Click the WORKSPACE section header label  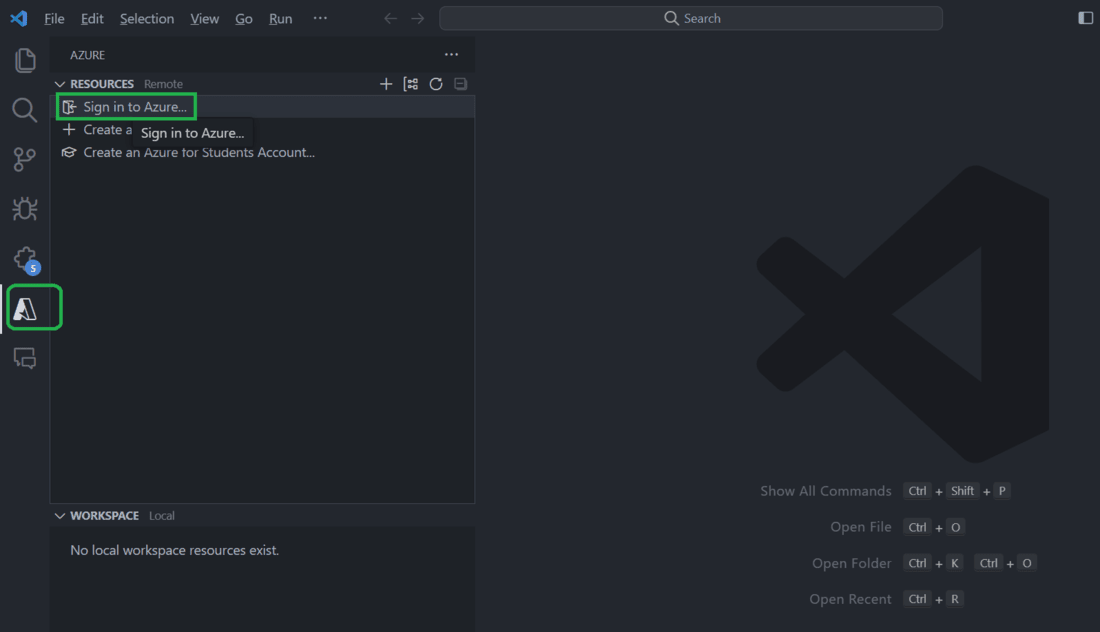point(105,516)
